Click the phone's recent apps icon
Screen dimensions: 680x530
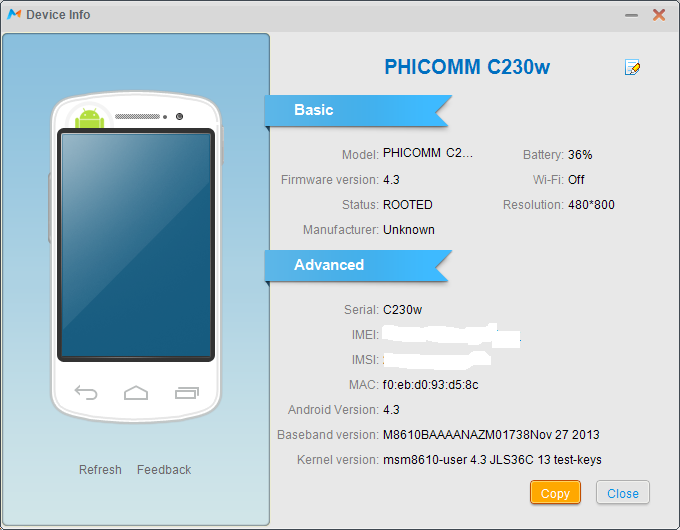point(187,393)
